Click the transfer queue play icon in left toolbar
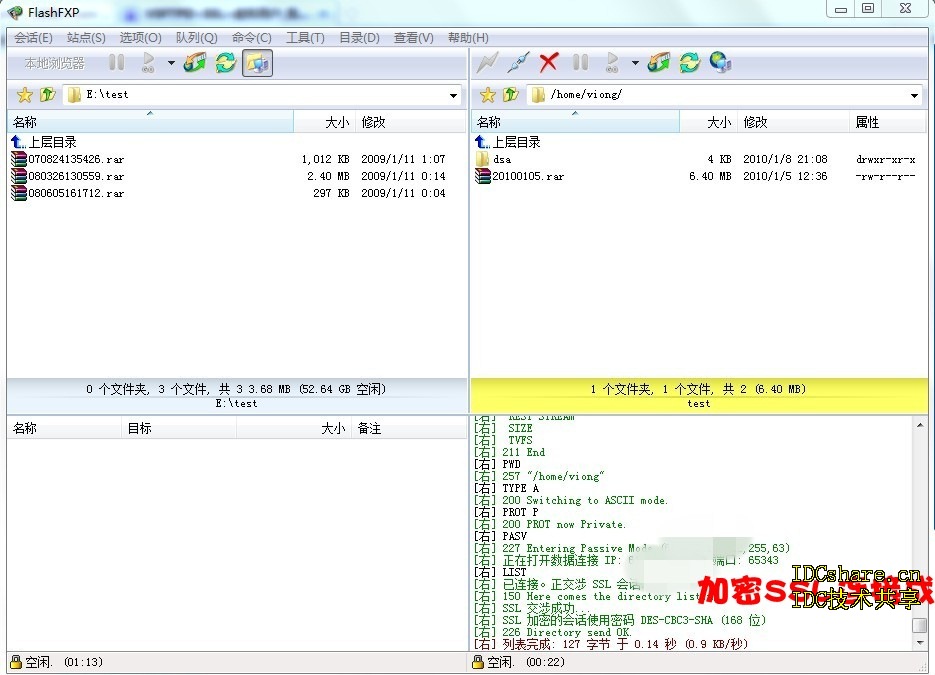Viewport: 935px width, 675px height. point(148,63)
